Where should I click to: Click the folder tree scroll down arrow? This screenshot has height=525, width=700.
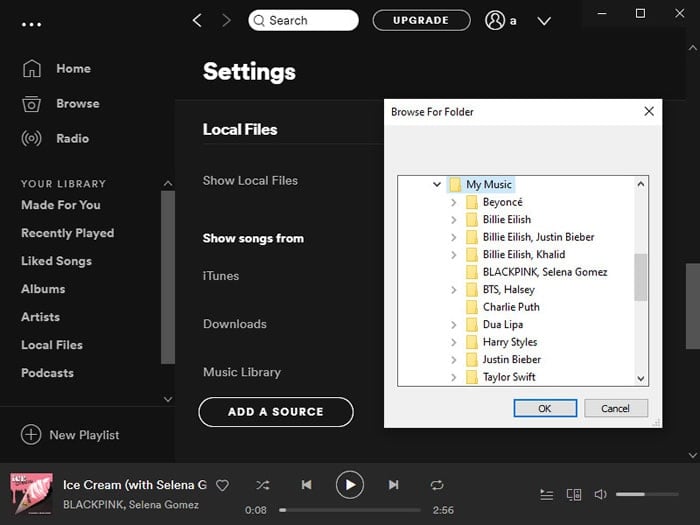tap(641, 379)
